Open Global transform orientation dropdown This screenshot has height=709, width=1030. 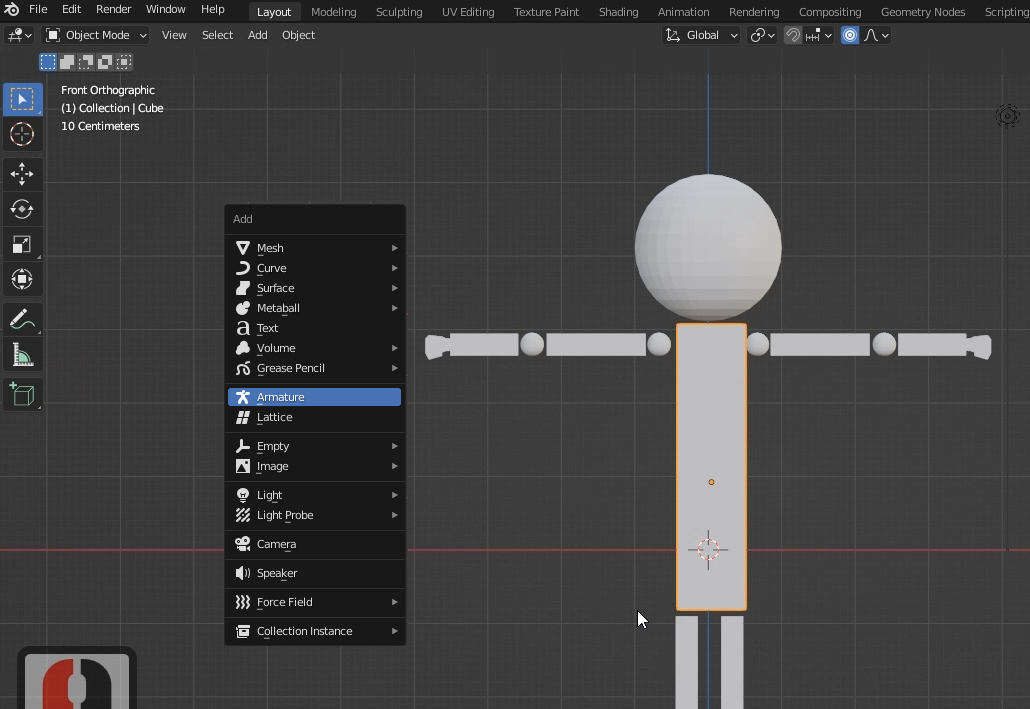click(x=702, y=35)
